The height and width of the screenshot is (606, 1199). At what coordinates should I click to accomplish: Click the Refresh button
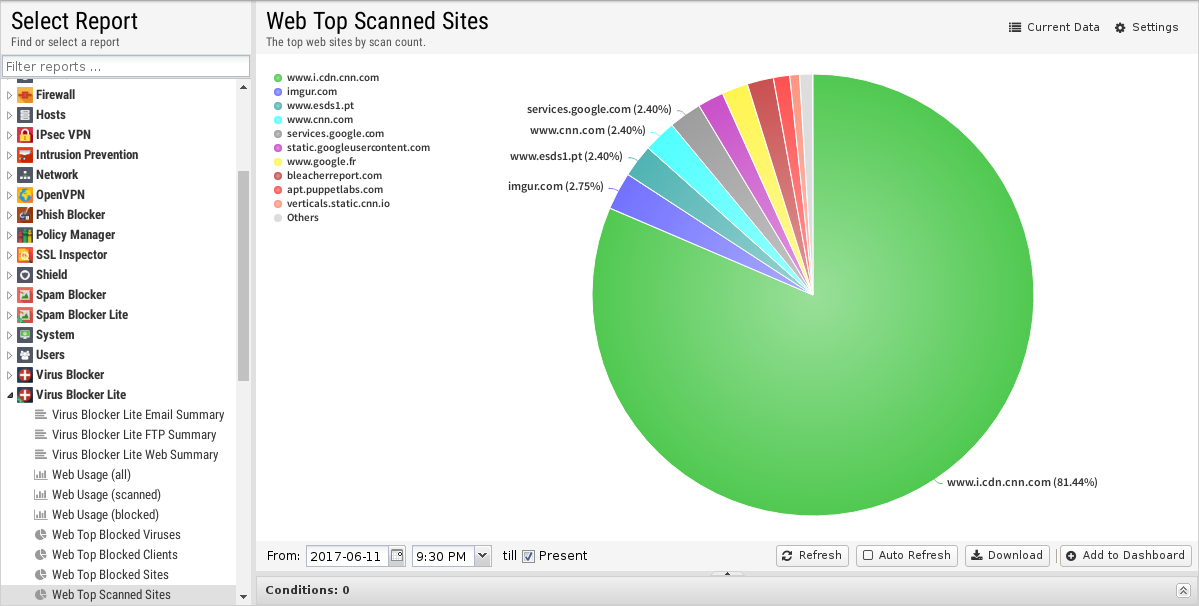pos(812,556)
